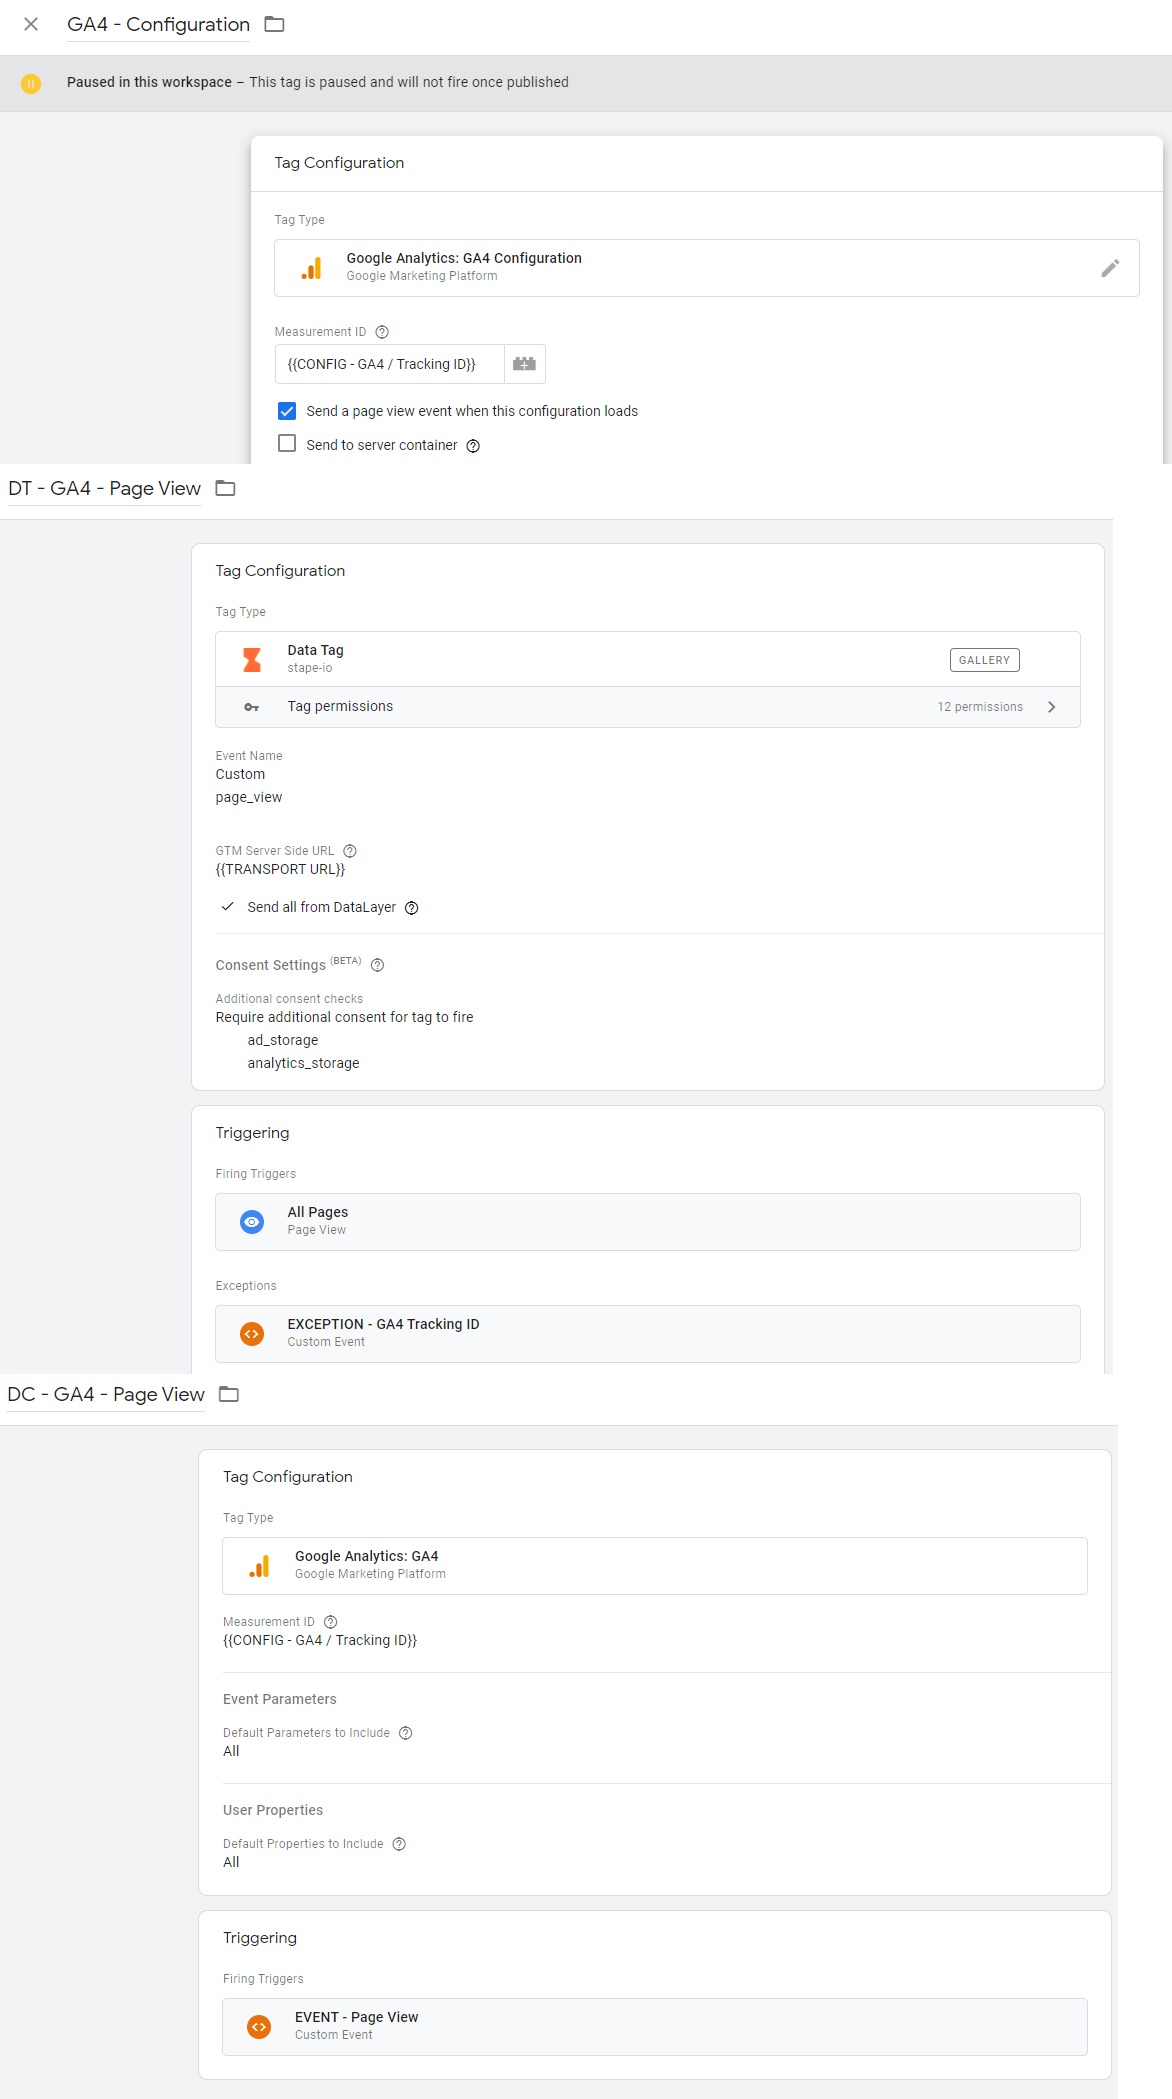Open Tag permissions row with 12 permissions
This screenshot has width=1172, height=2099.
tap(648, 707)
